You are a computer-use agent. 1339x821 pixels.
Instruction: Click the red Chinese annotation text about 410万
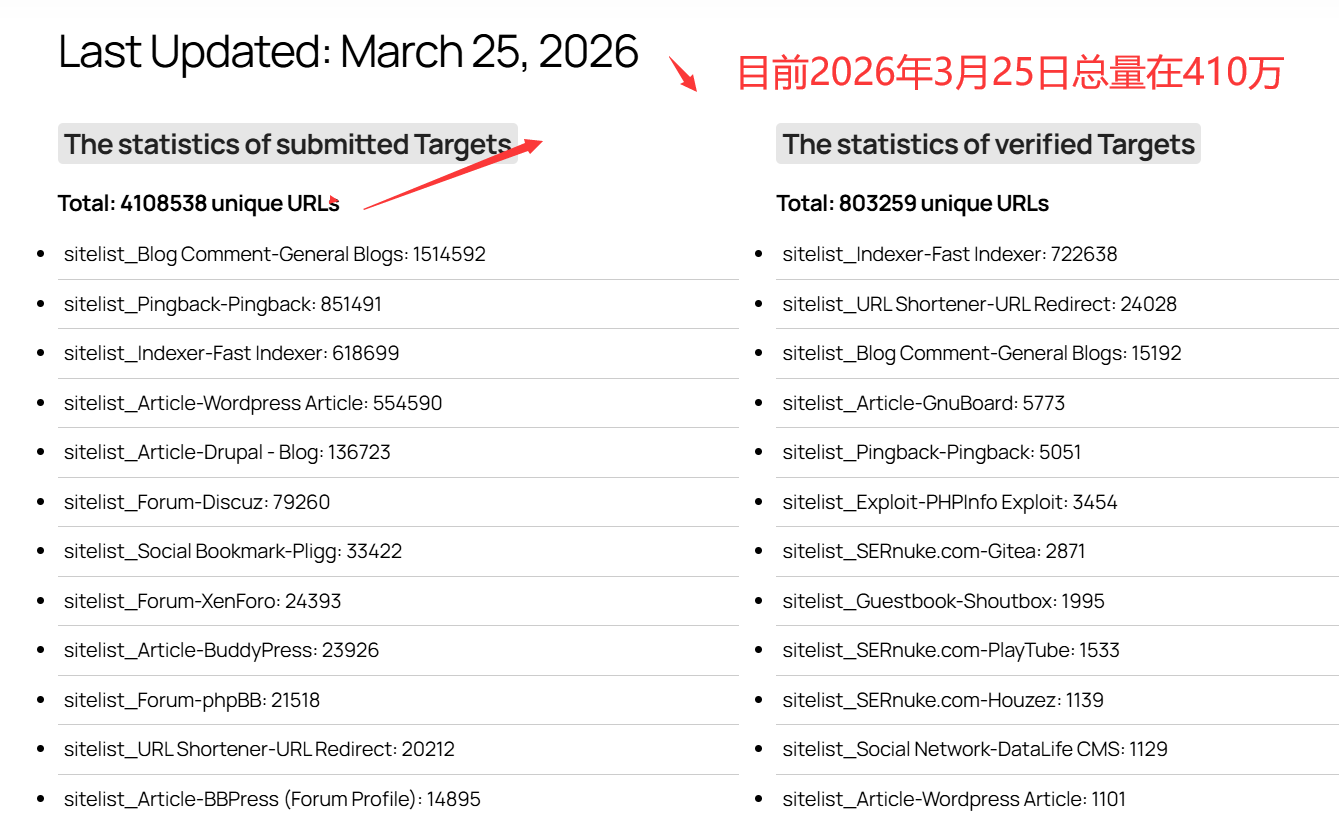pyautogui.click(x=1009, y=73)
